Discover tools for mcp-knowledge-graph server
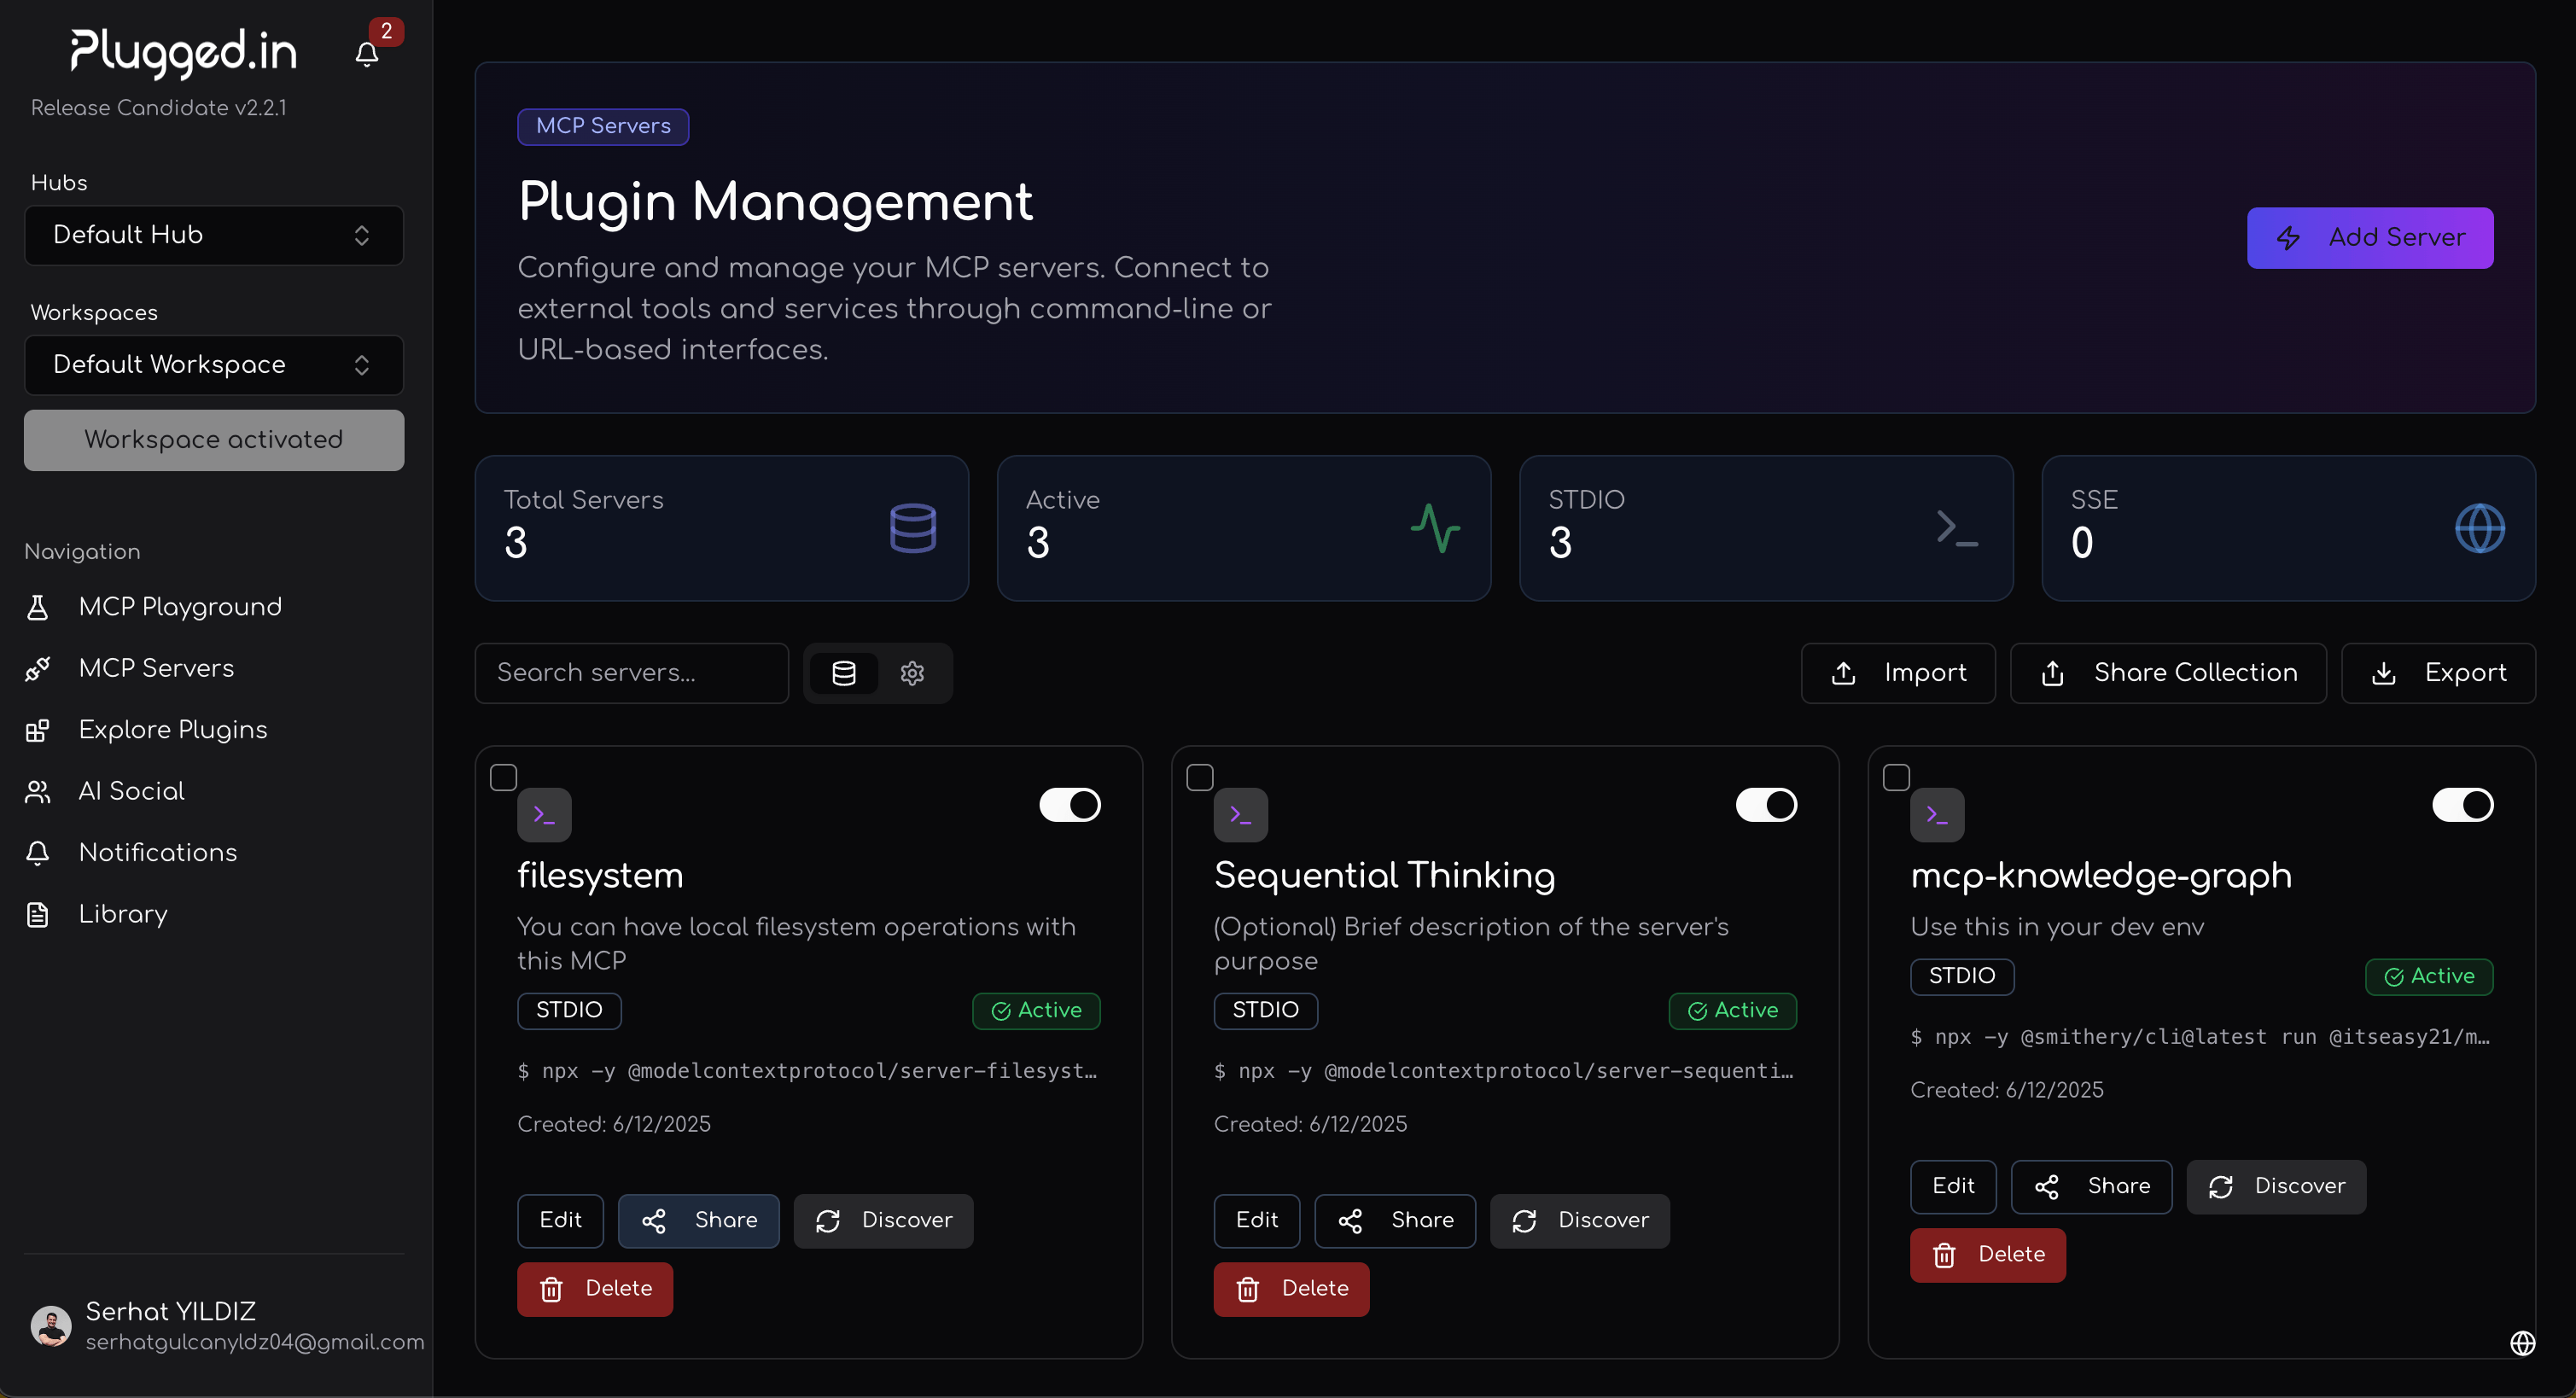 tap(2276, 1187)
